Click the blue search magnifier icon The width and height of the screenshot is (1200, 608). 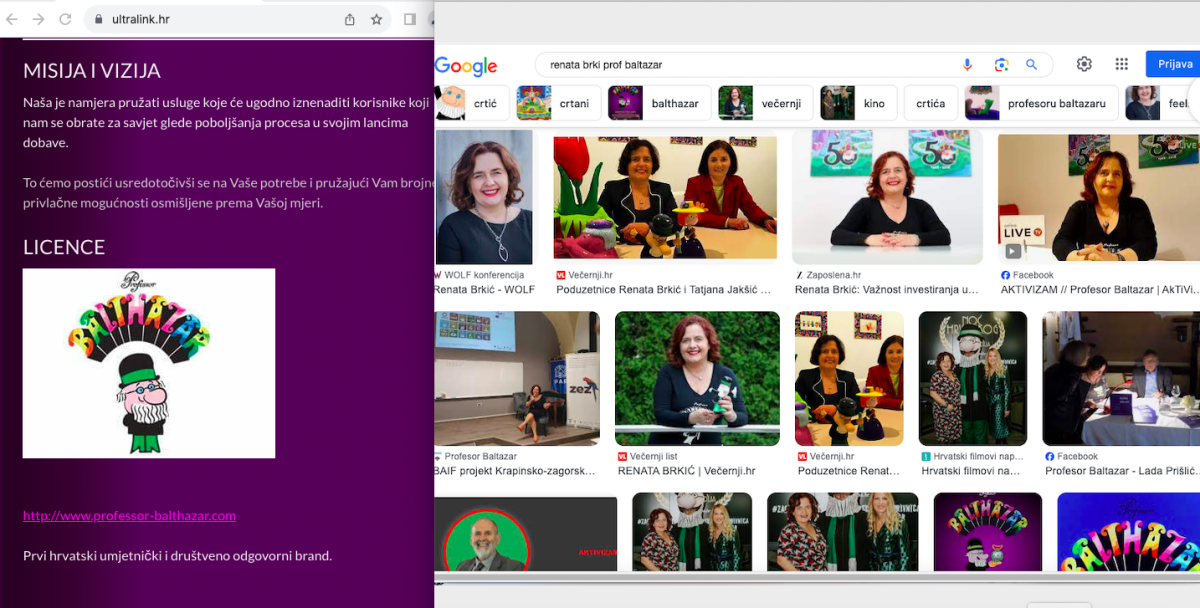pyautogui.click(x=1032, y=65)
